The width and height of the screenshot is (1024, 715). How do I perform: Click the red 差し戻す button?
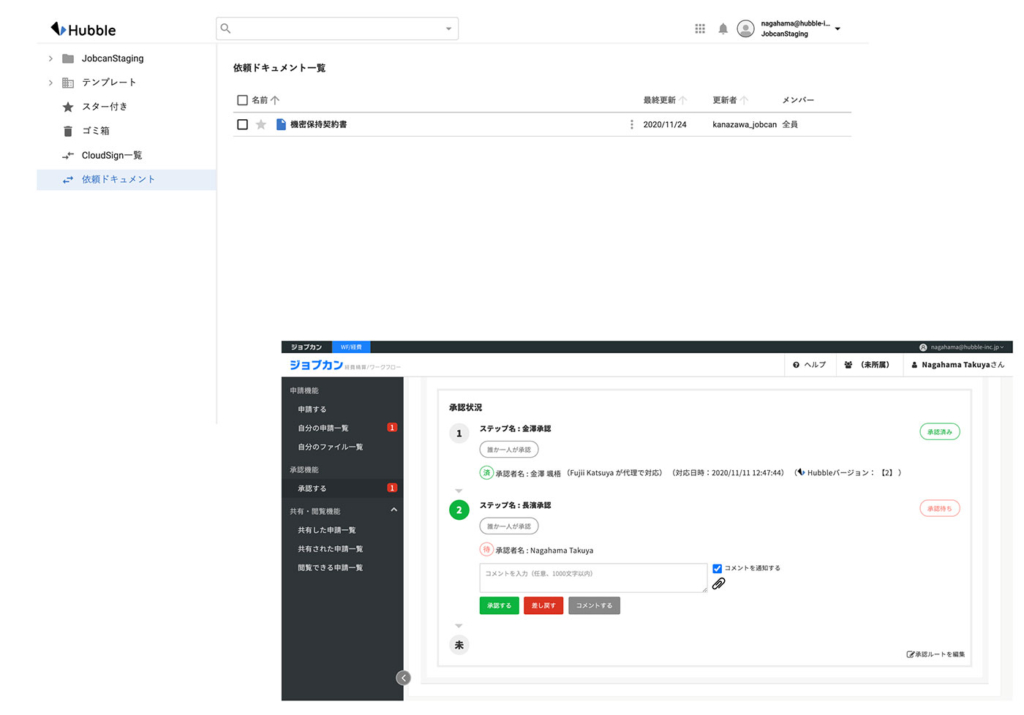[x=543, y=606]
